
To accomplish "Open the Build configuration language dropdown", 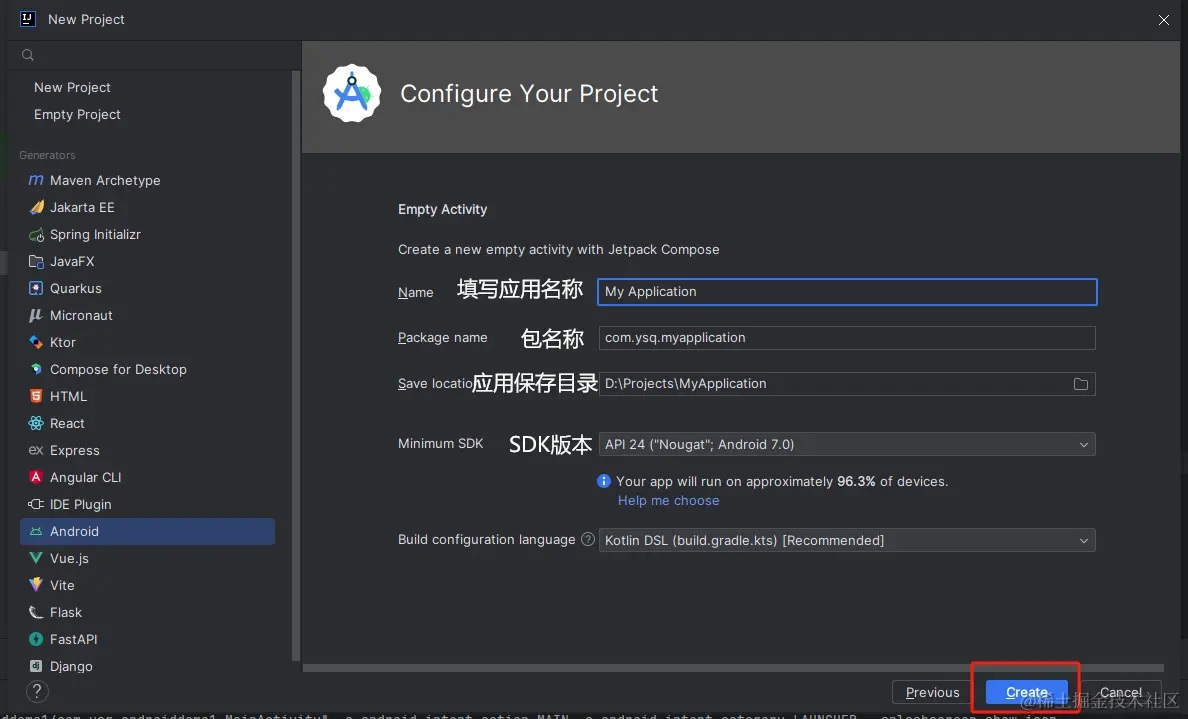I will 847,540.
